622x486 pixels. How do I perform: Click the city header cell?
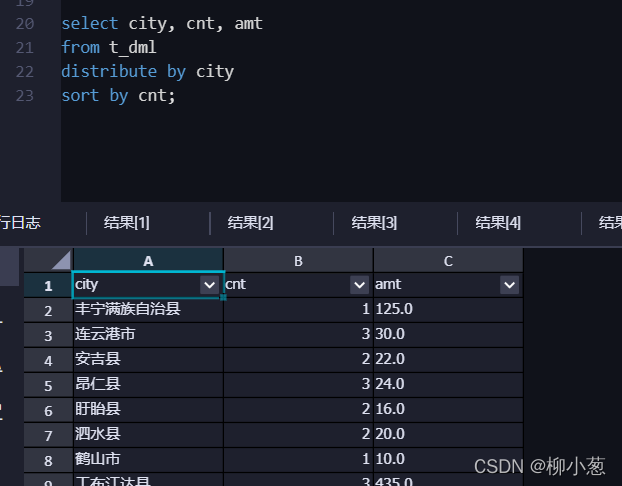148,285
